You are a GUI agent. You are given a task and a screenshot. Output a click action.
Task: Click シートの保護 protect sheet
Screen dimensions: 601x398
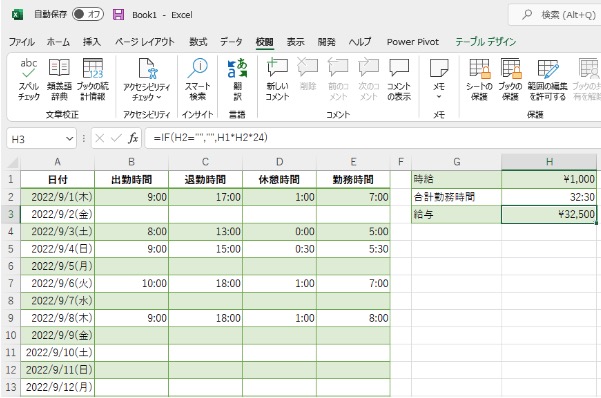tap(479, 80)
